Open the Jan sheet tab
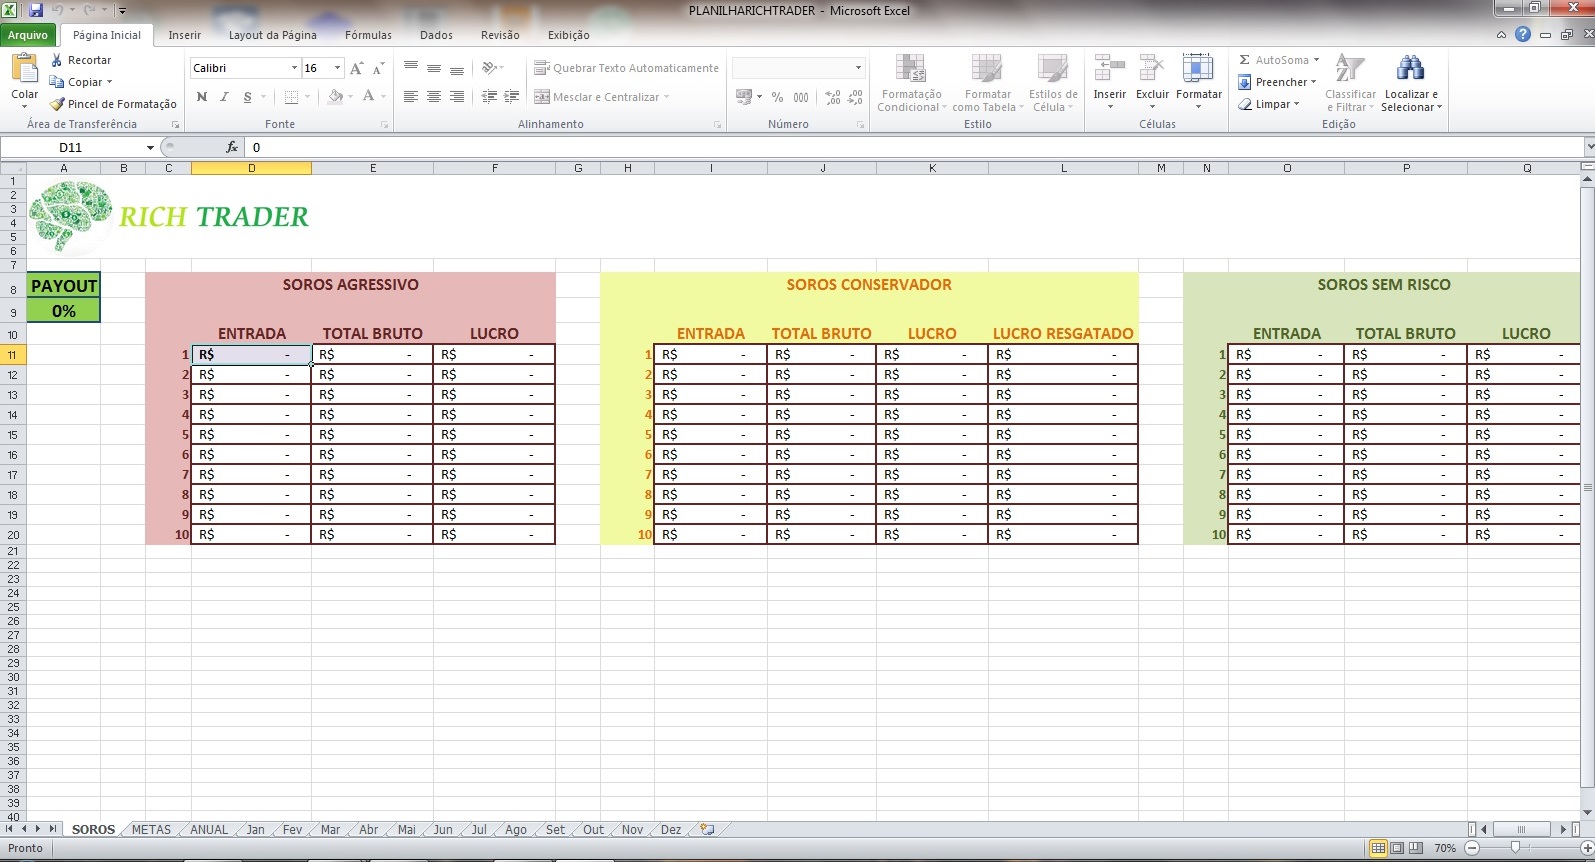 (x=256, y=830)
